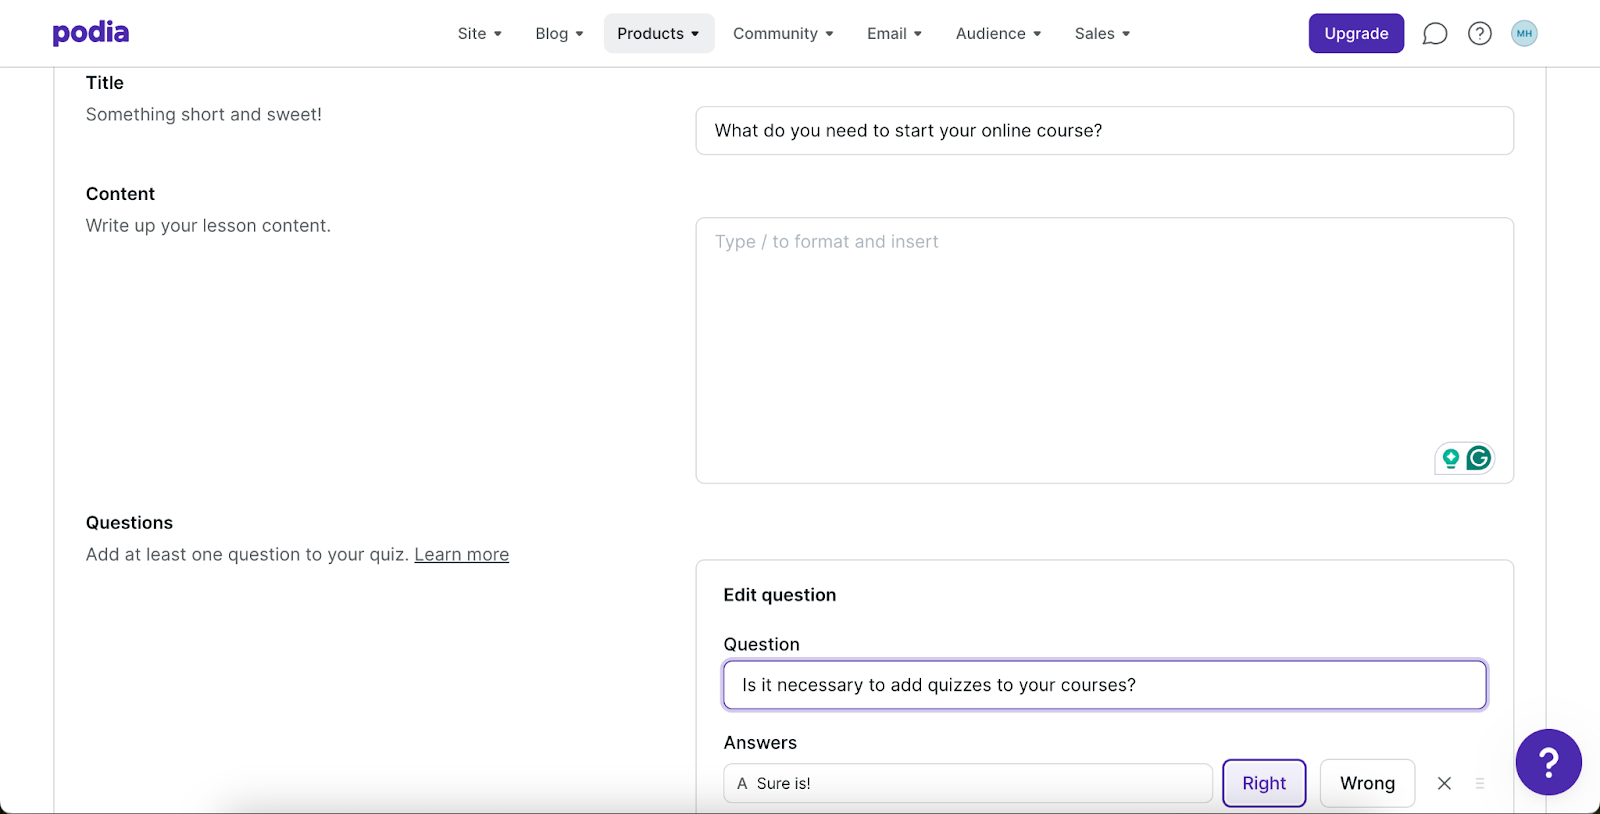The width and height of the screenshot is (1600, 814).
Task: Mark answer A as Wrong
Action: [1367, 783]
